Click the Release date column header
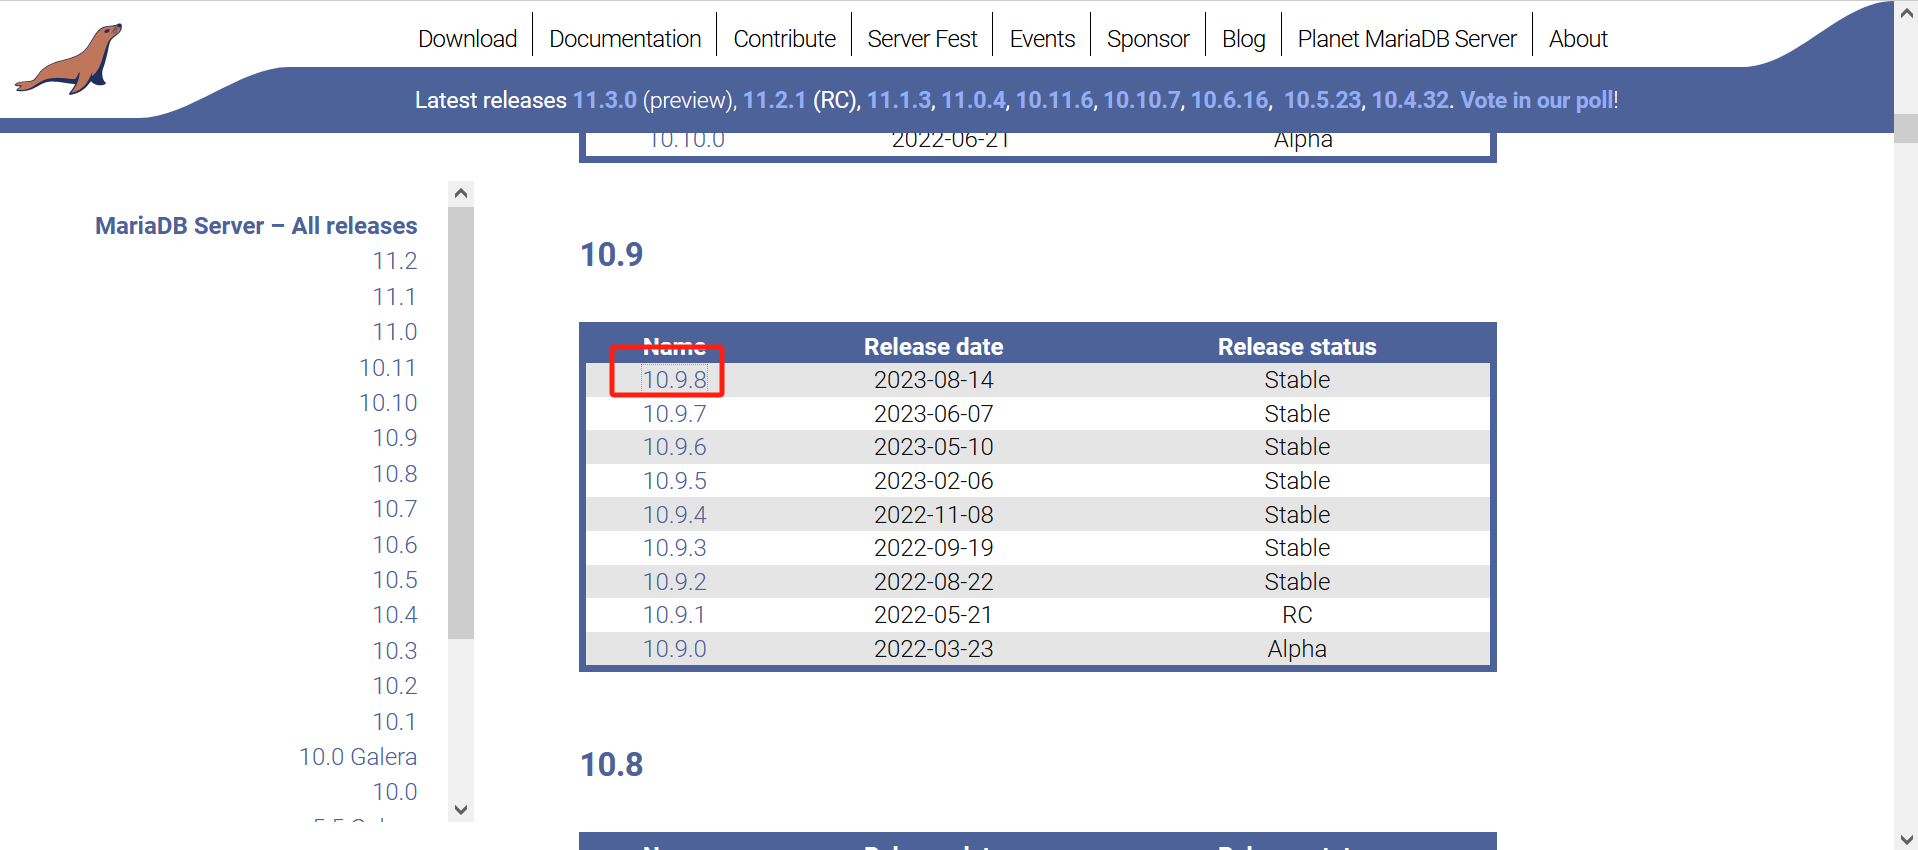The width and height of the screenshot is (1918, 850). 934,347
